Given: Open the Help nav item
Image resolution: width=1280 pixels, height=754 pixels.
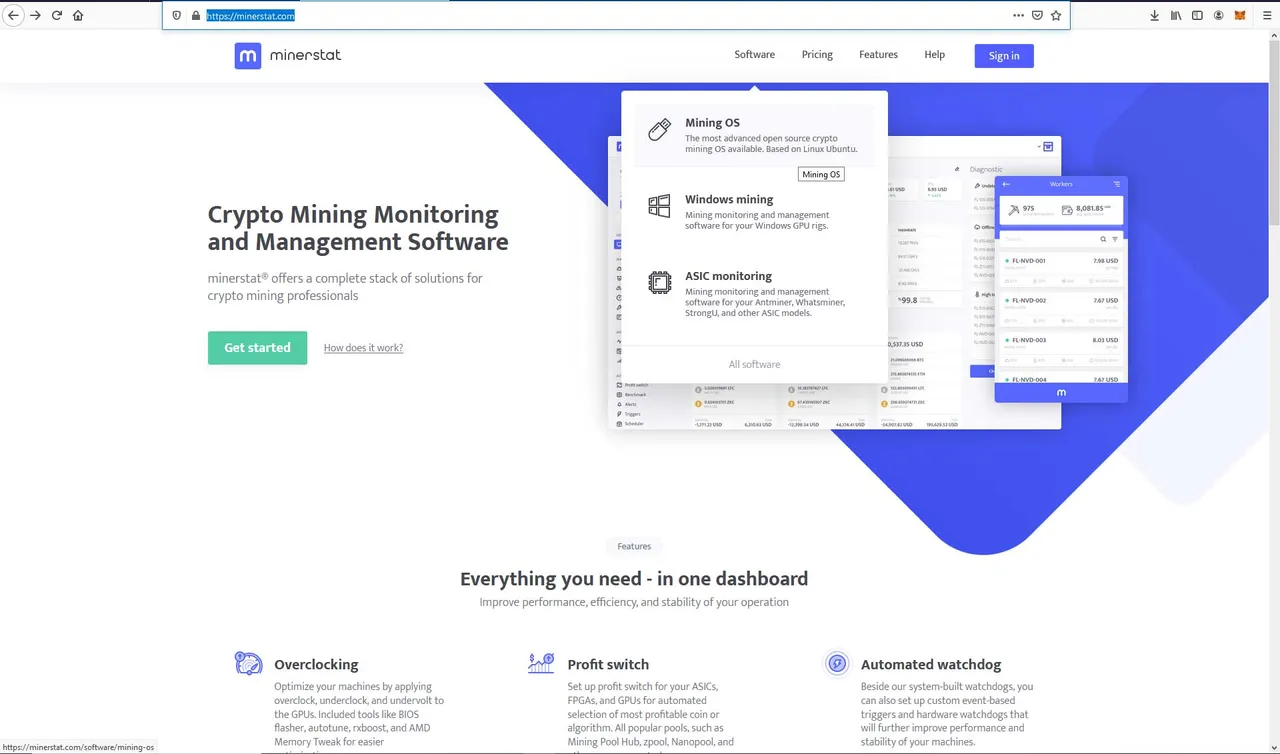Looking at the screenshot, I should coord(934,55).
